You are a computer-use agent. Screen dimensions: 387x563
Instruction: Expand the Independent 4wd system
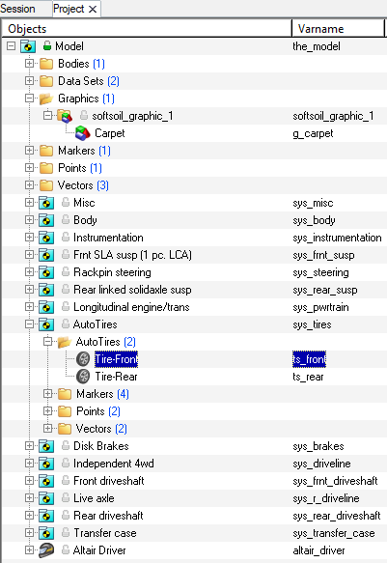29,463
